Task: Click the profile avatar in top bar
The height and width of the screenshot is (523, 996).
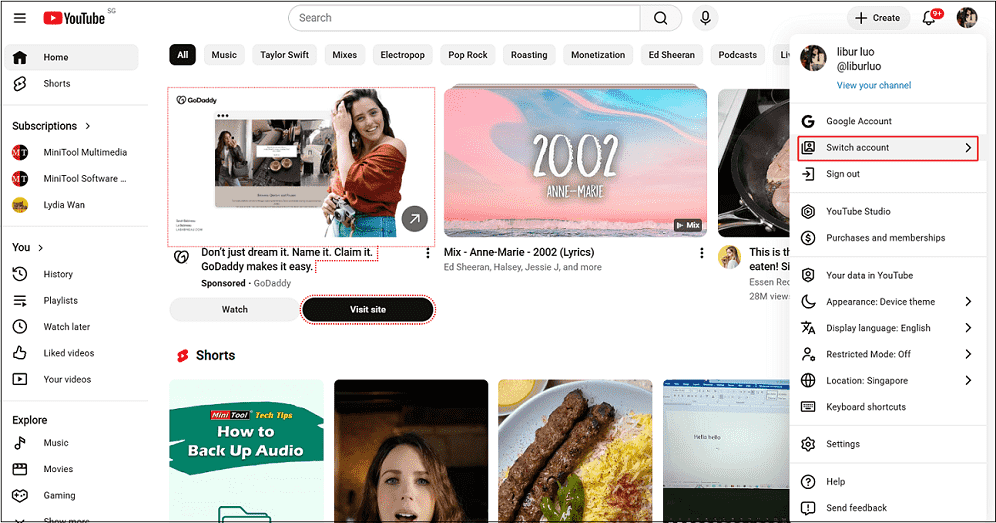Action: (x=967, y=18)
